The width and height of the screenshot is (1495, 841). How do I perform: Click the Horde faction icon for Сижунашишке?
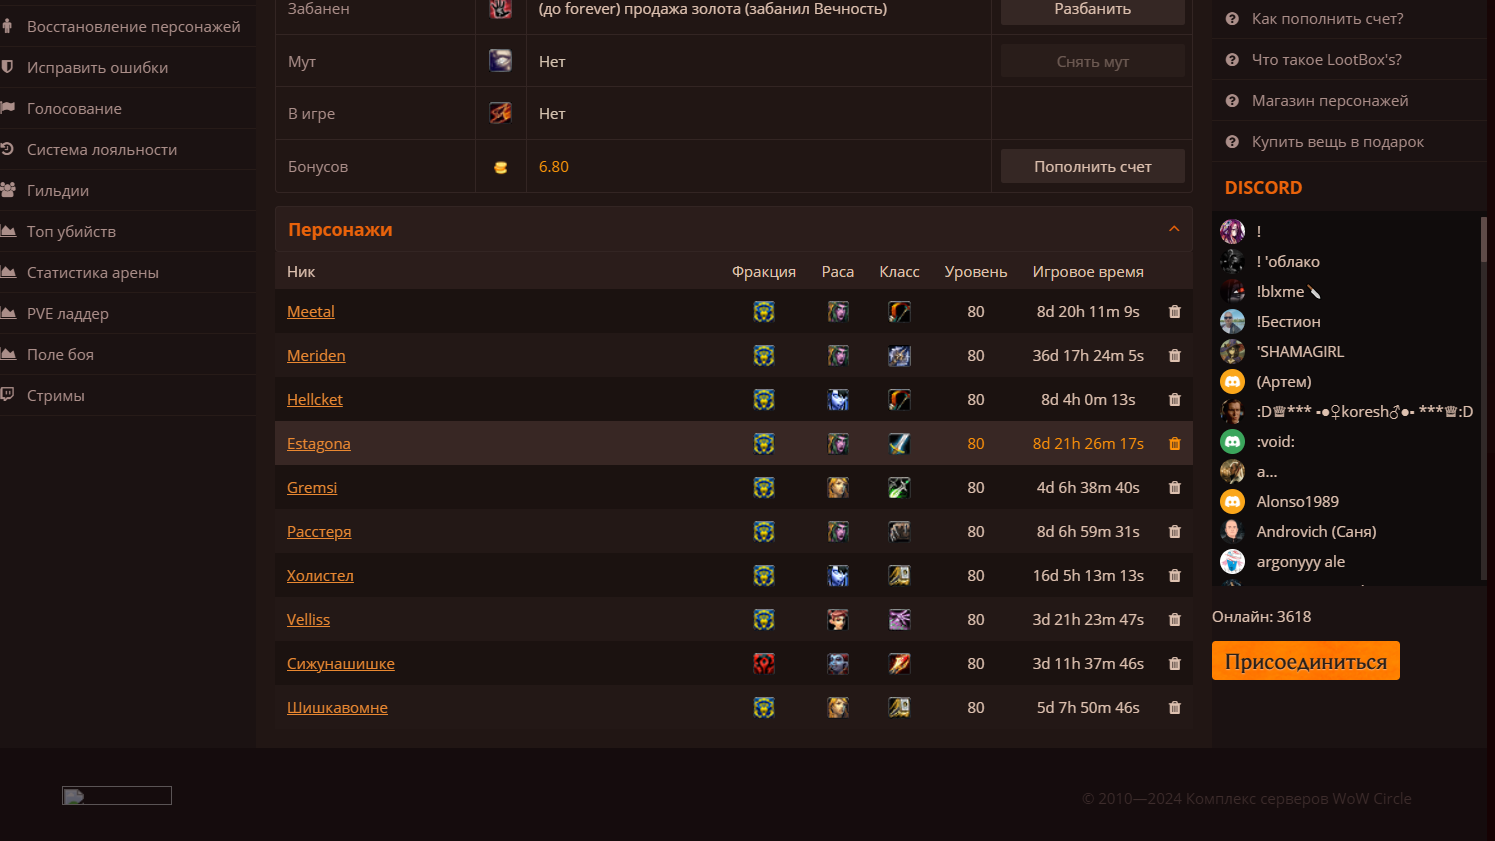point(764,664)
